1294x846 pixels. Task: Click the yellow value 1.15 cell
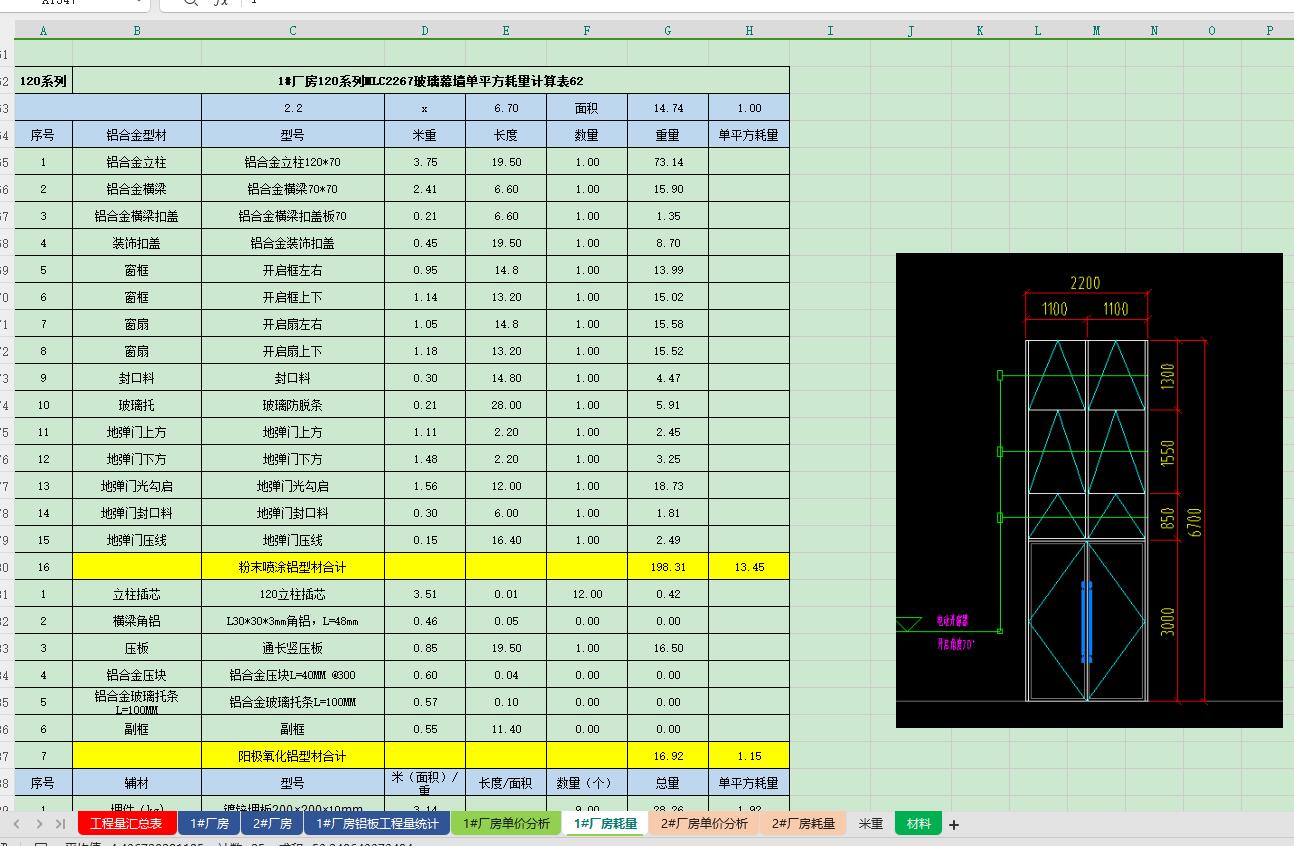(x=749, y=756)
